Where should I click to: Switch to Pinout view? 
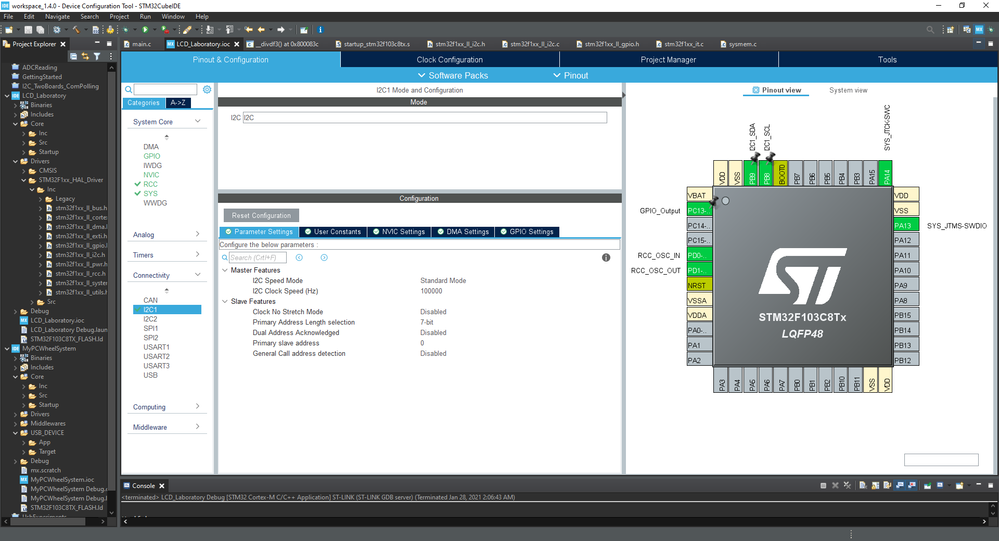coord(777,90)
